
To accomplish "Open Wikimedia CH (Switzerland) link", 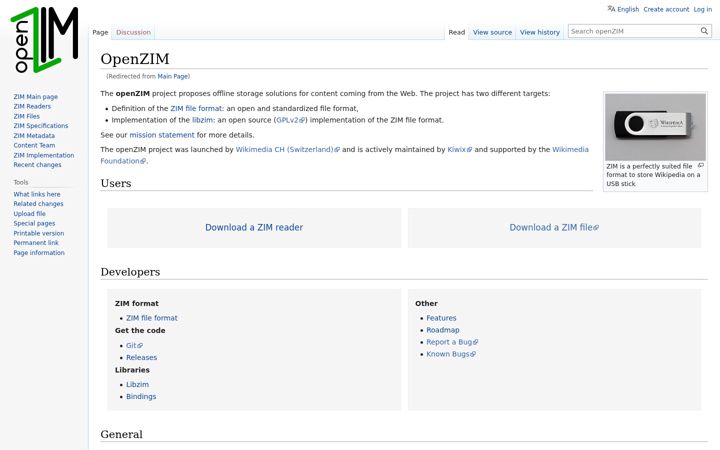I will click(287, 150).
